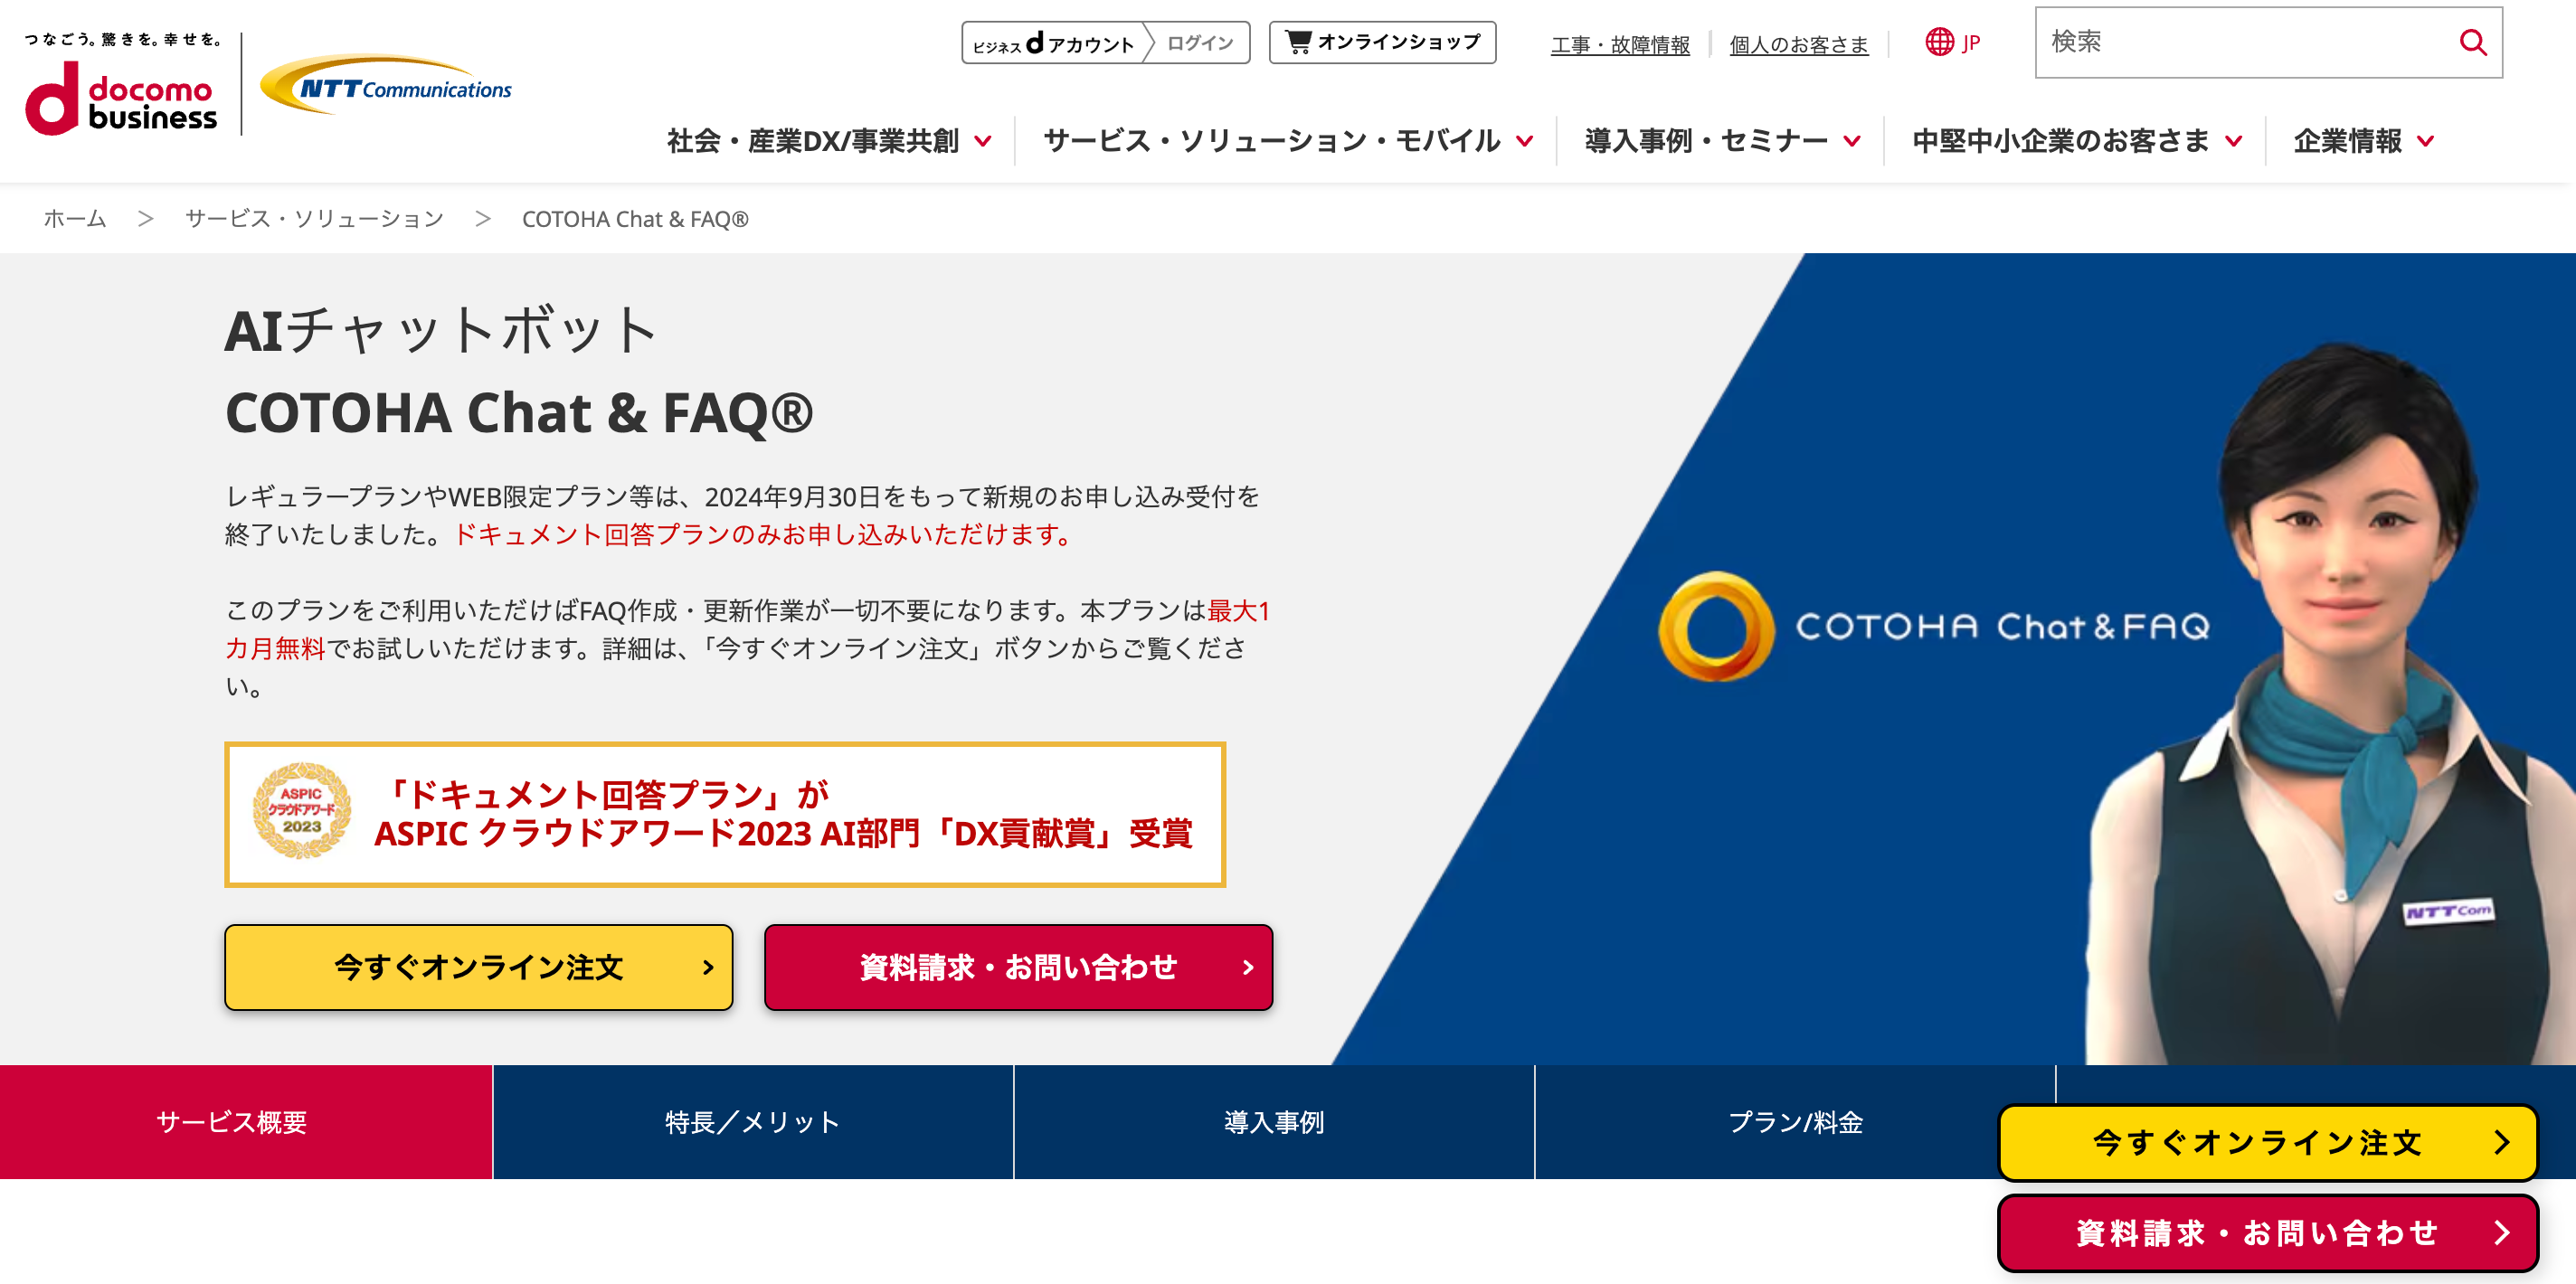
Task: Click the NTT Communications logo
Action: point(386,86)
